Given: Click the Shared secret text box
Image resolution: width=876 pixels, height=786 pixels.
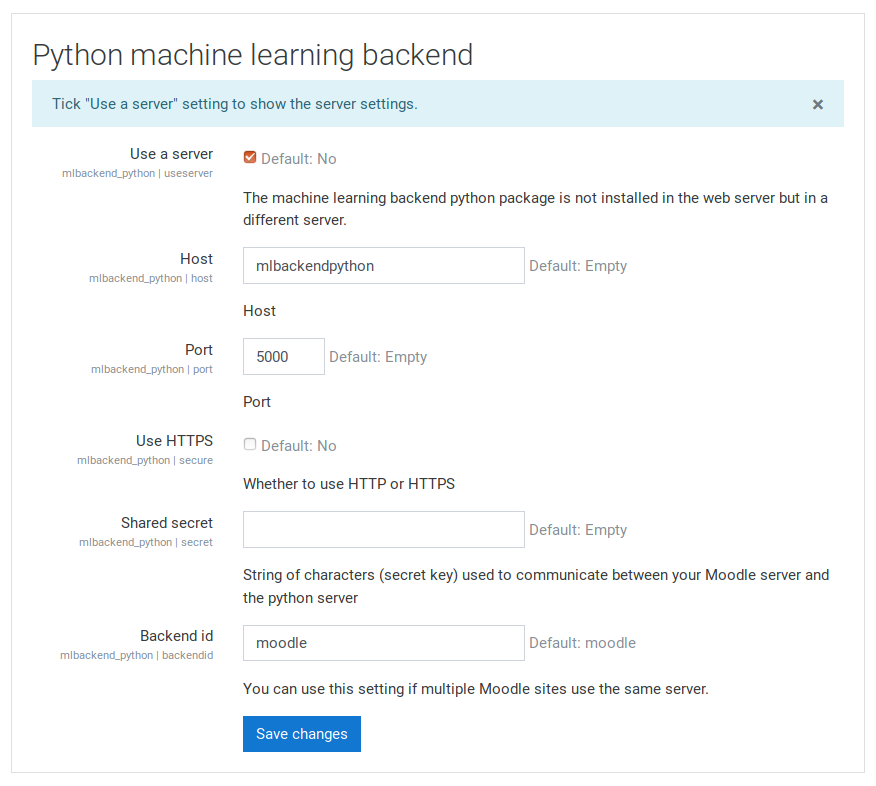Looking at the screenshot, I should [x=383, y=530].
